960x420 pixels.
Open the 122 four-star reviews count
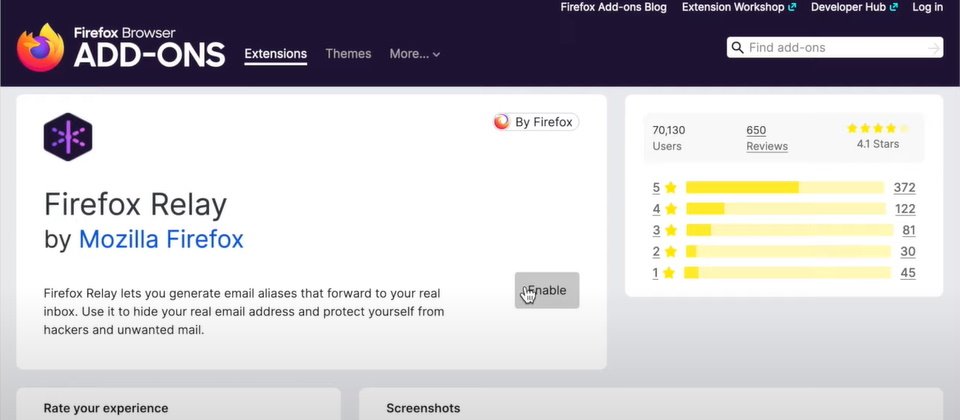905,209
